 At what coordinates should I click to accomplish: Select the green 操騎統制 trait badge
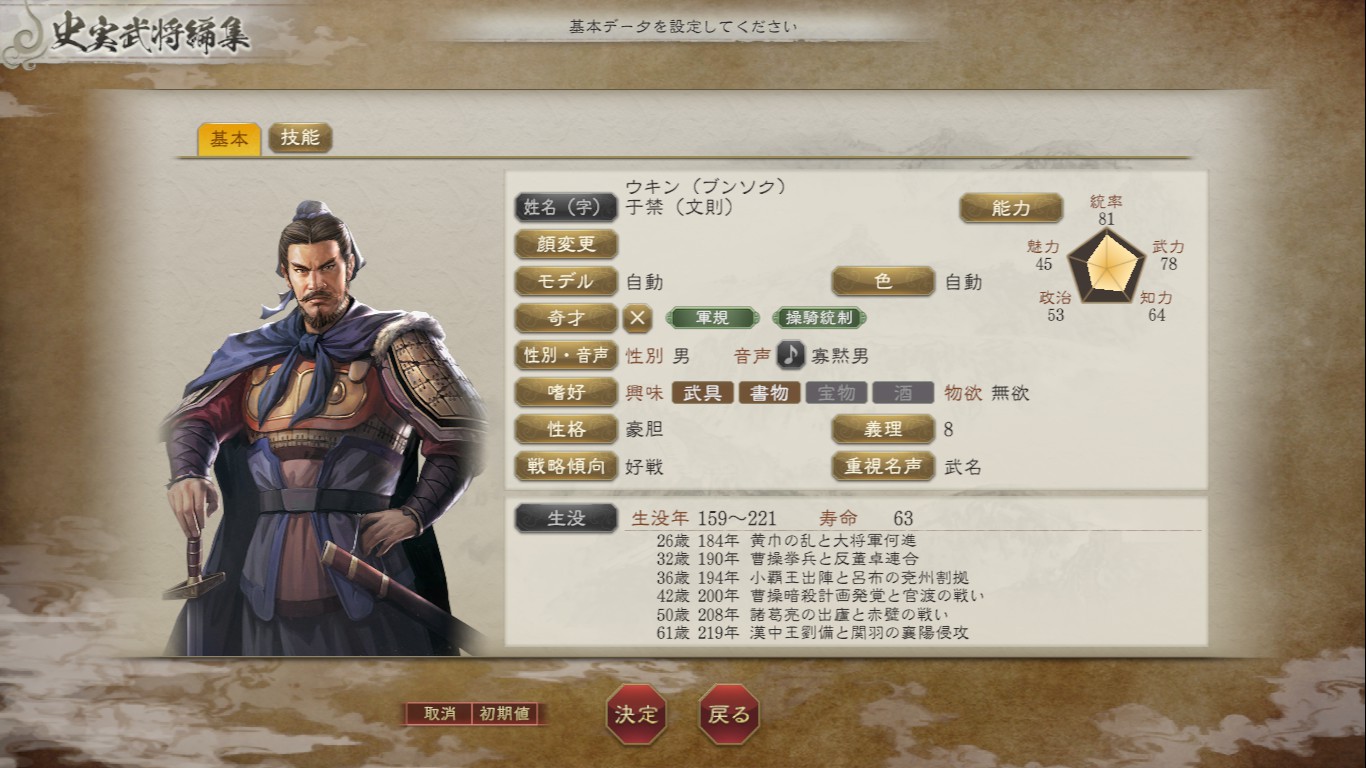(x=819, y=318)
